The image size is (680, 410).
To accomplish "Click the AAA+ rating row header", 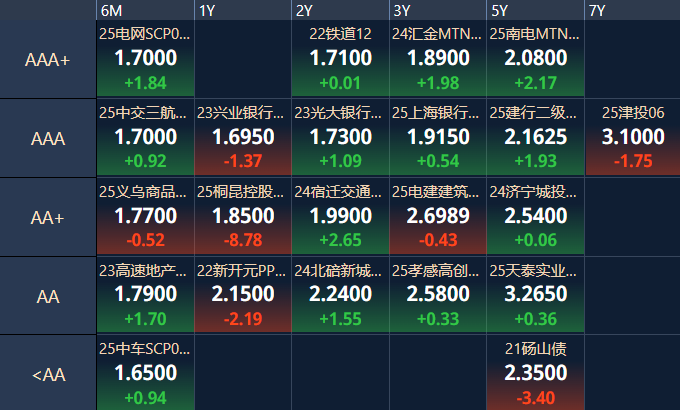I will [48, 60].
